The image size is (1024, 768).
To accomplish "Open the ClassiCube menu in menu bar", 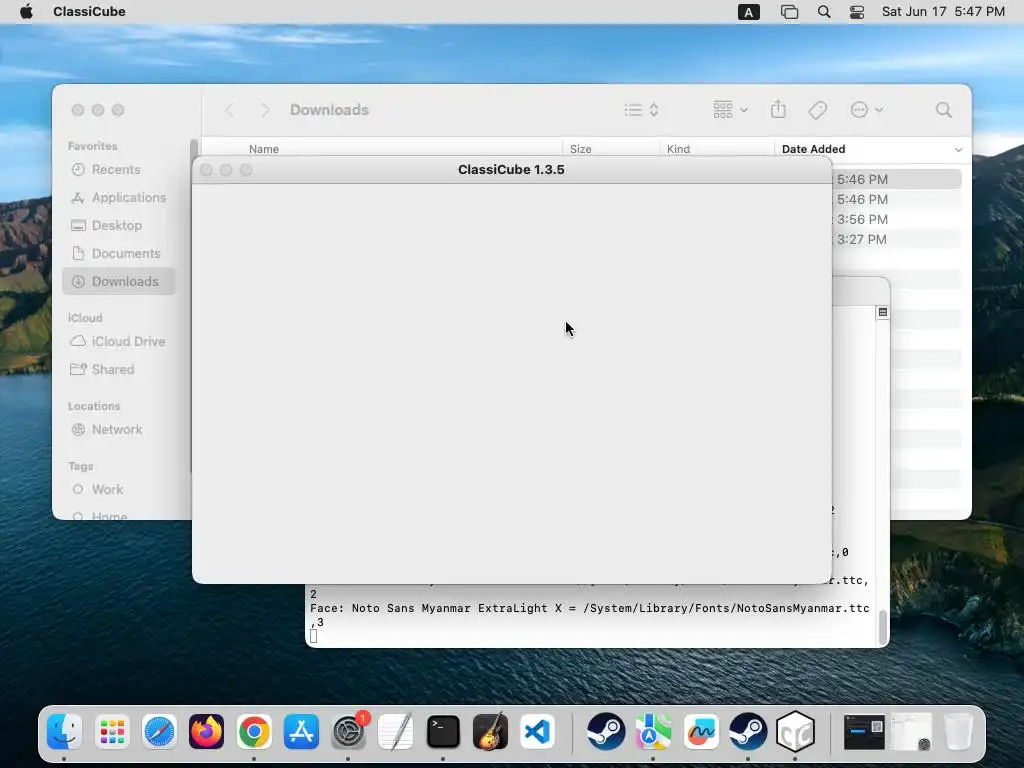I will click(x=89, y=12).
